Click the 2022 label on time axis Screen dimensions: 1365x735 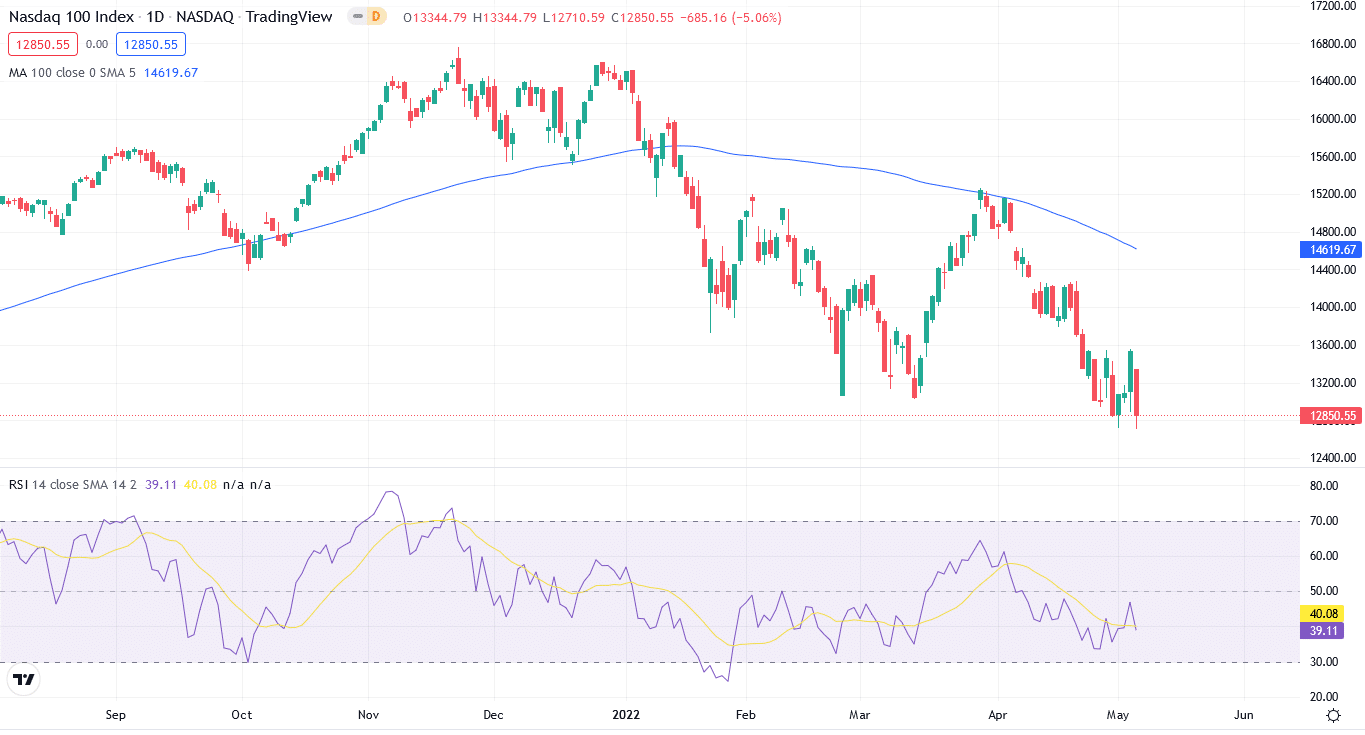(x=626, y=715)
